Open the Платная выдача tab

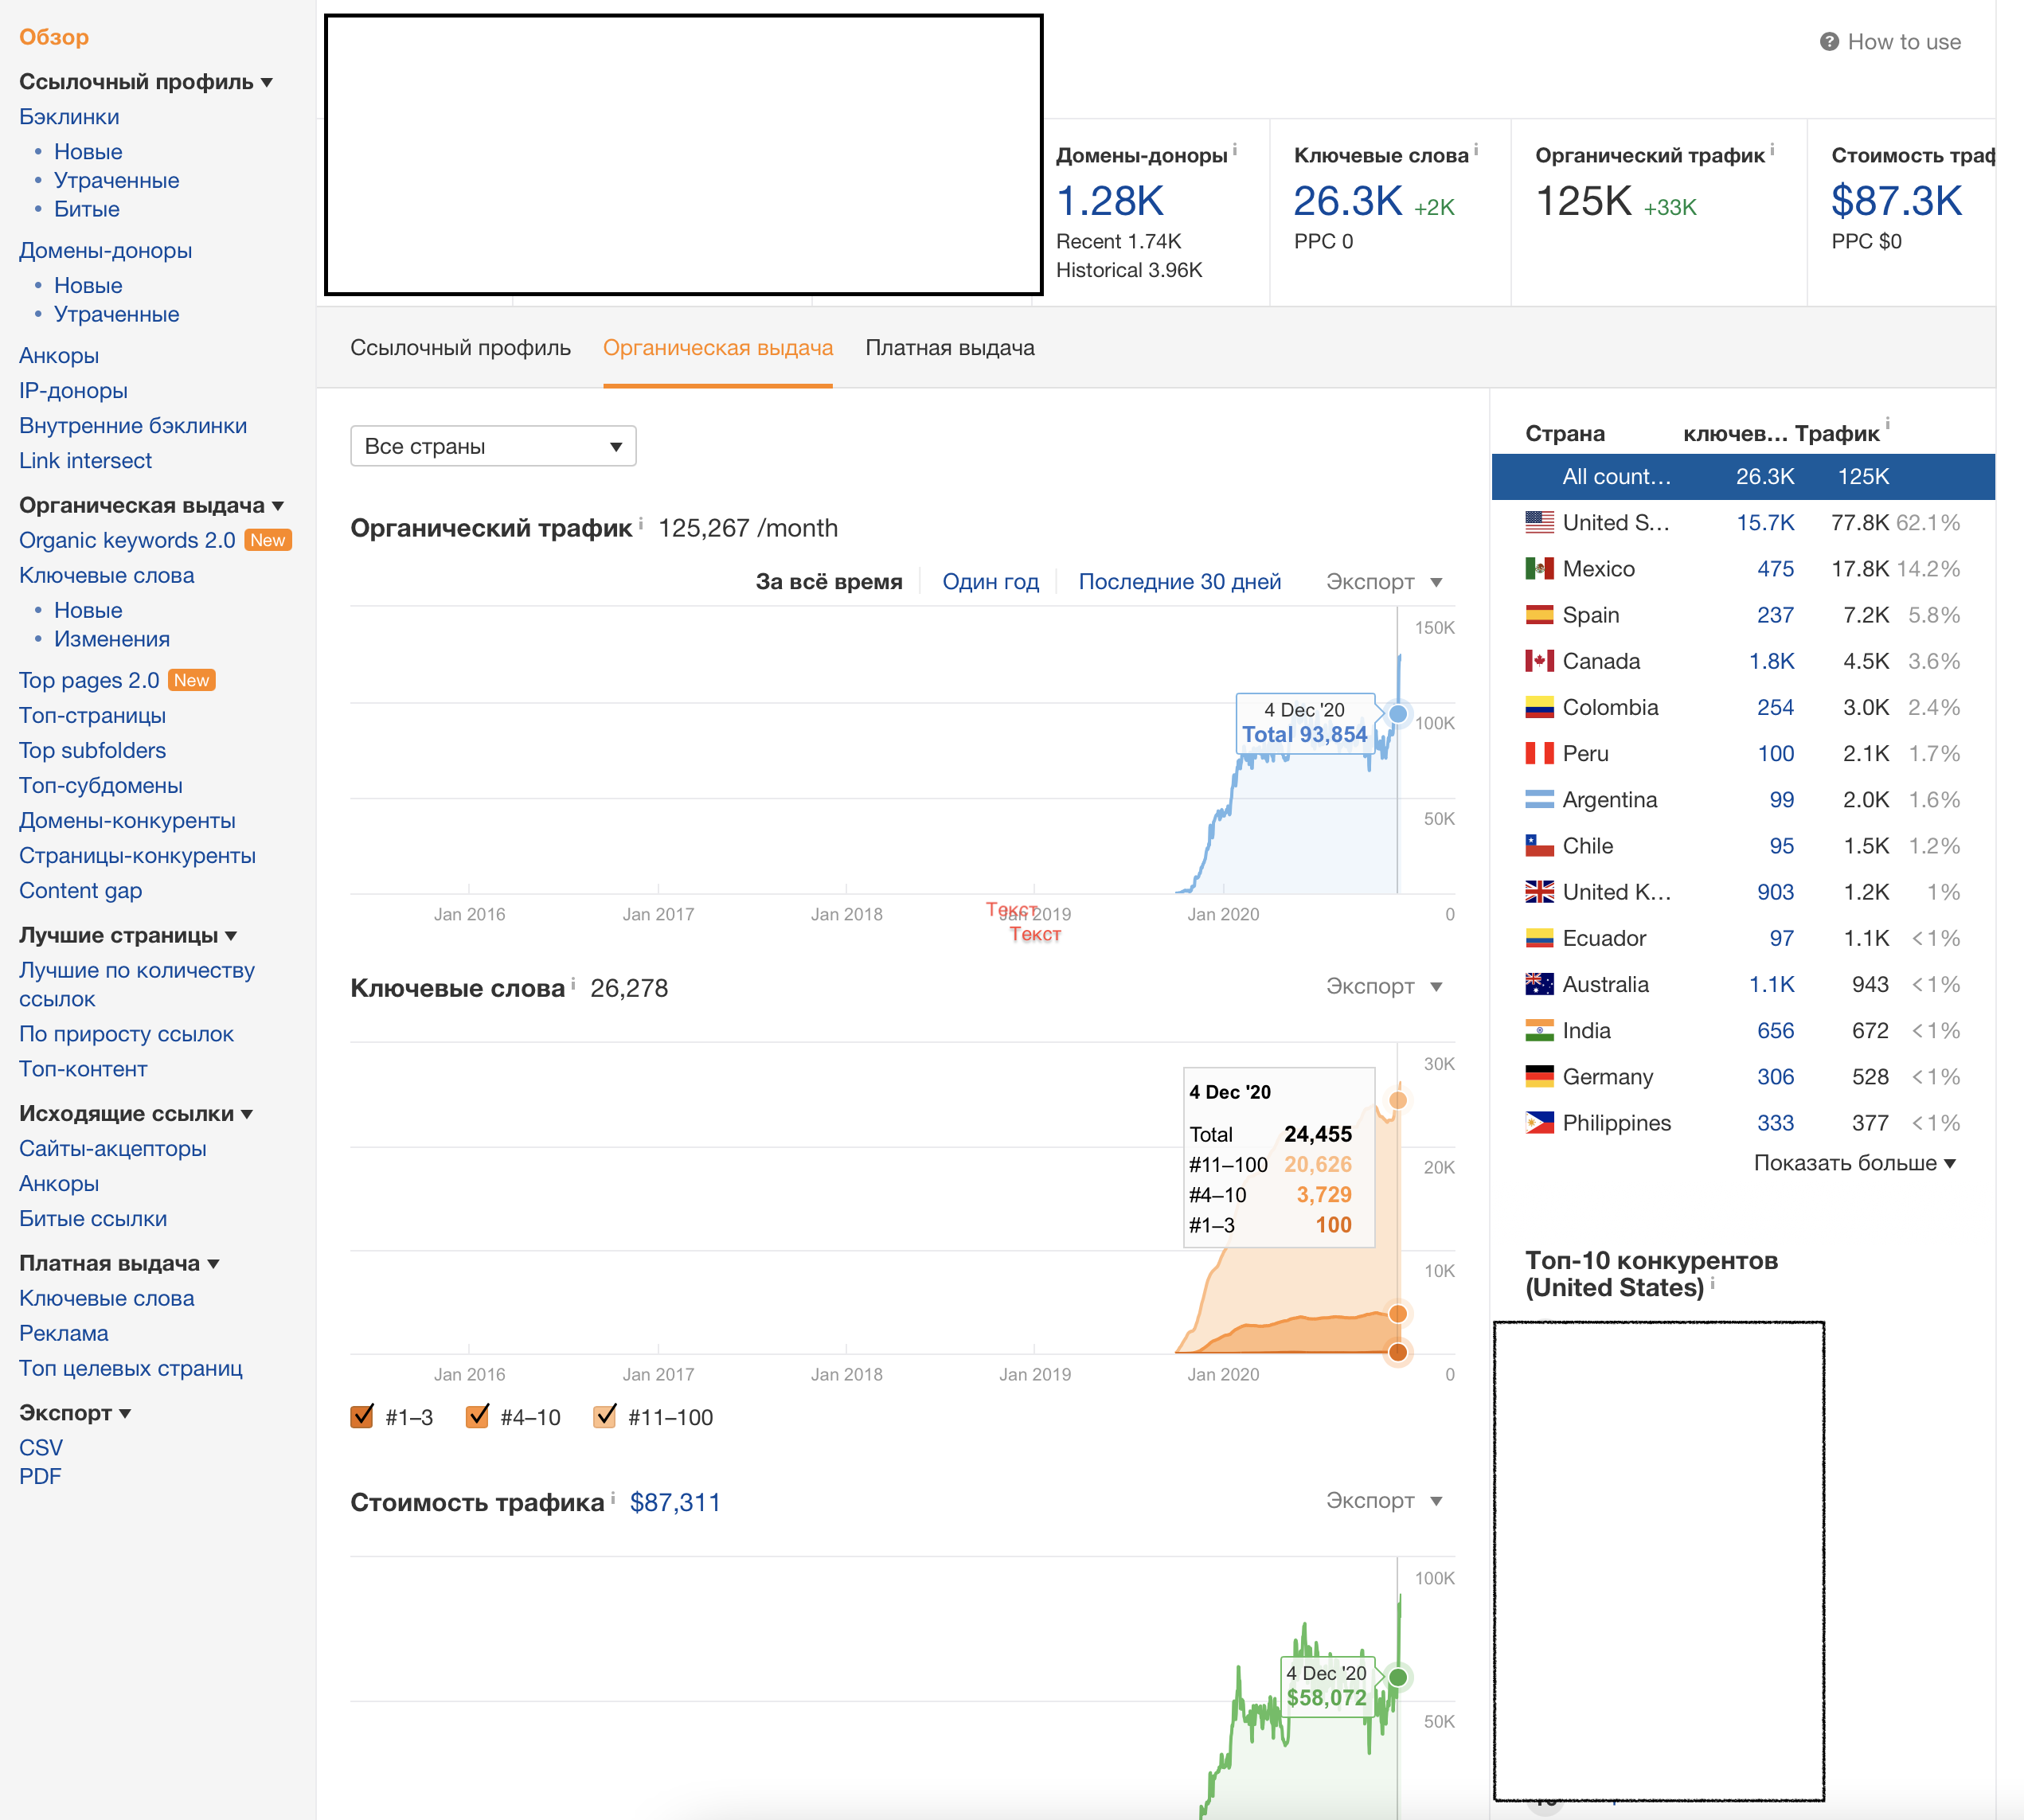(x=949, y=348)
